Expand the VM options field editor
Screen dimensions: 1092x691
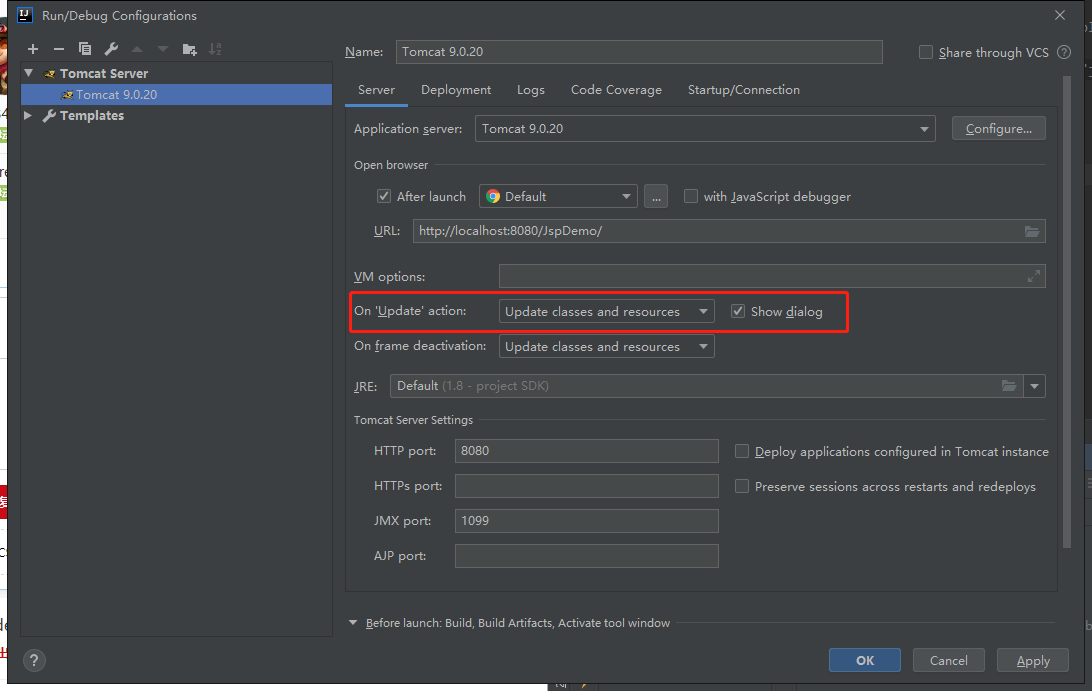[1034, 277]
